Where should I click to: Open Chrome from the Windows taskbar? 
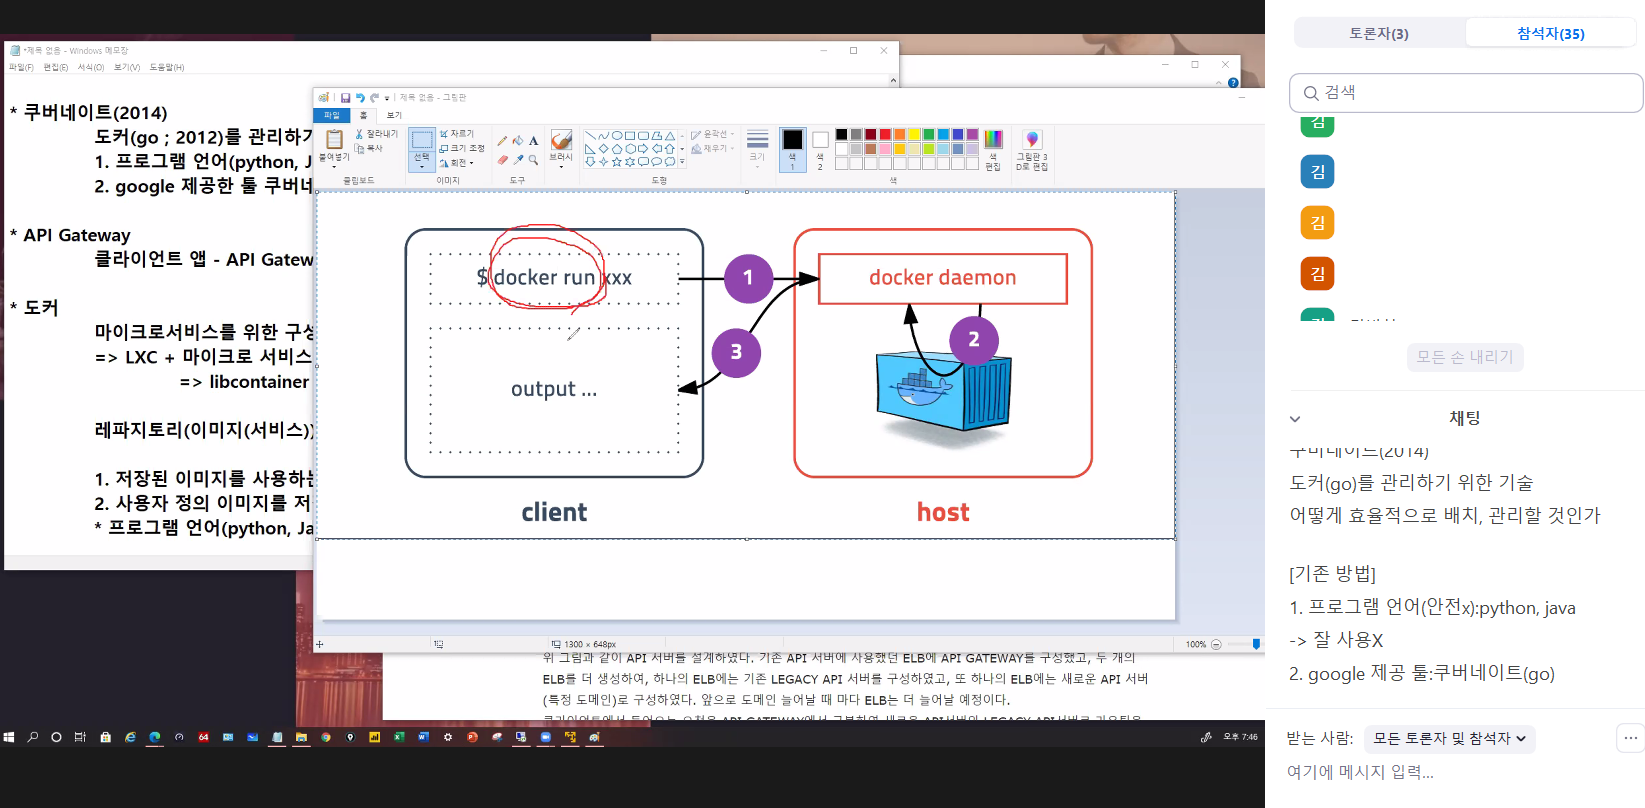pos(325,737)
